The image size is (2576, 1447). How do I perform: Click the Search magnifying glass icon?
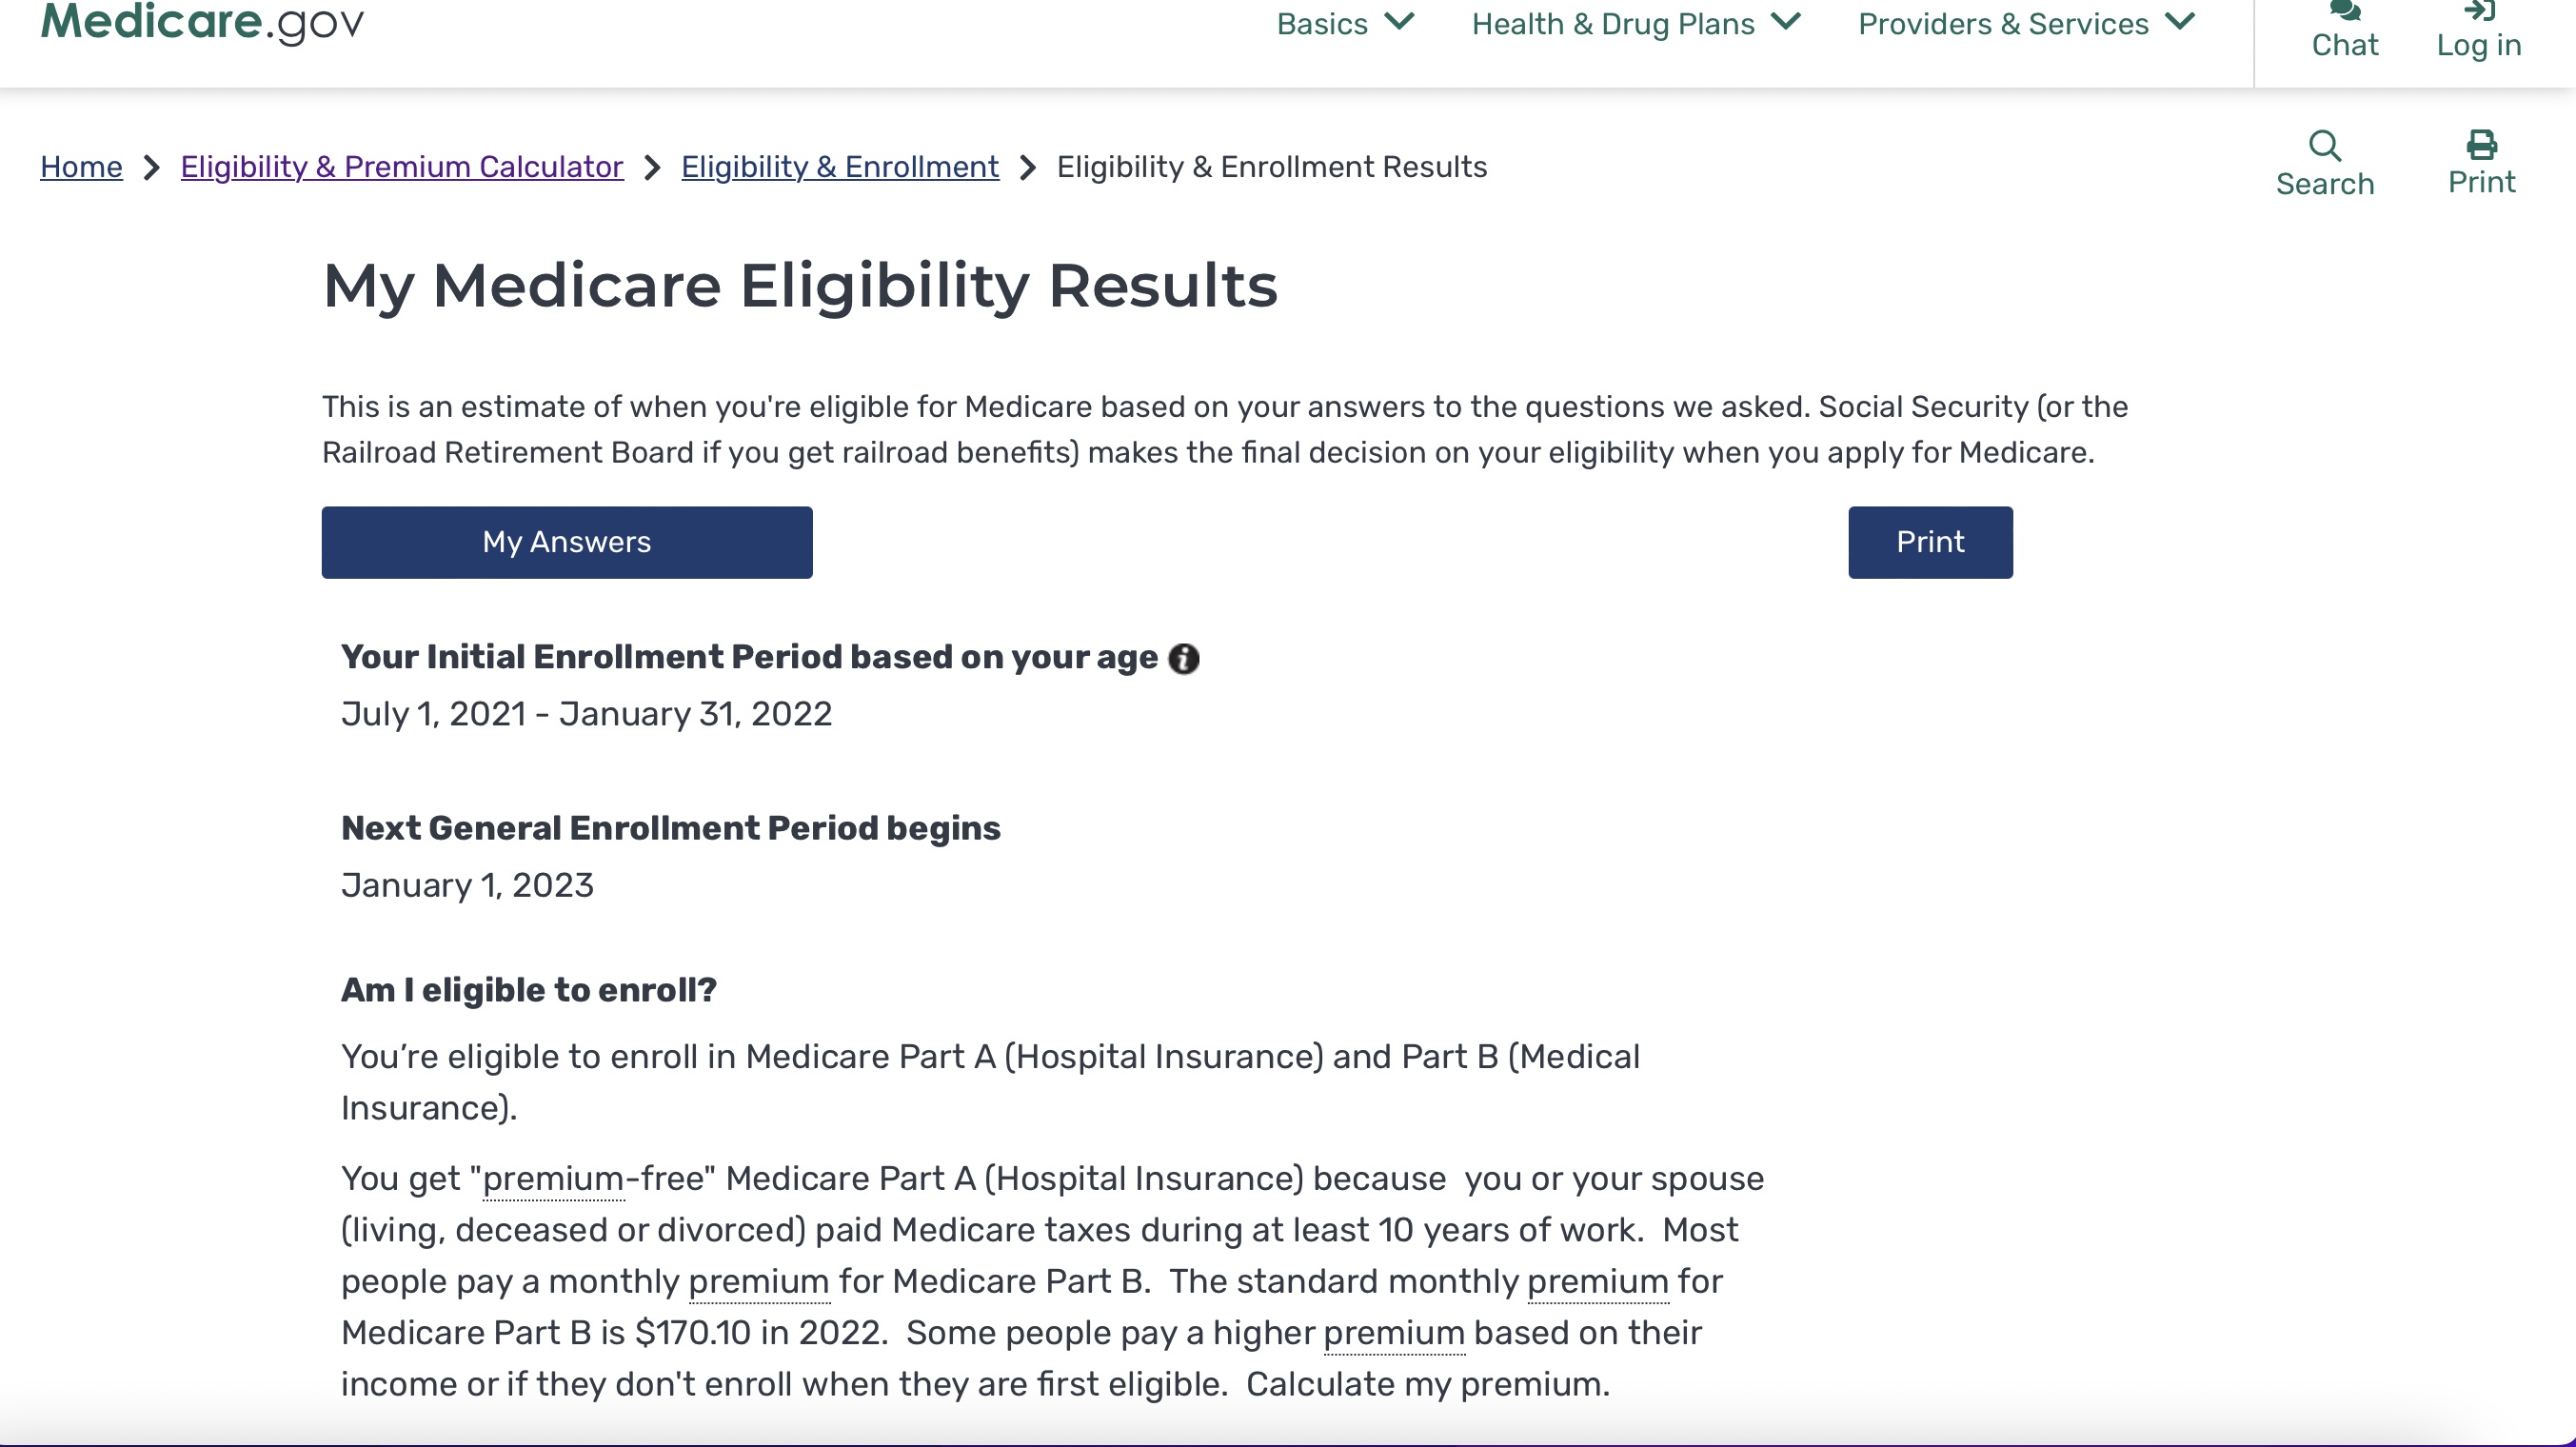(2324, 146)
